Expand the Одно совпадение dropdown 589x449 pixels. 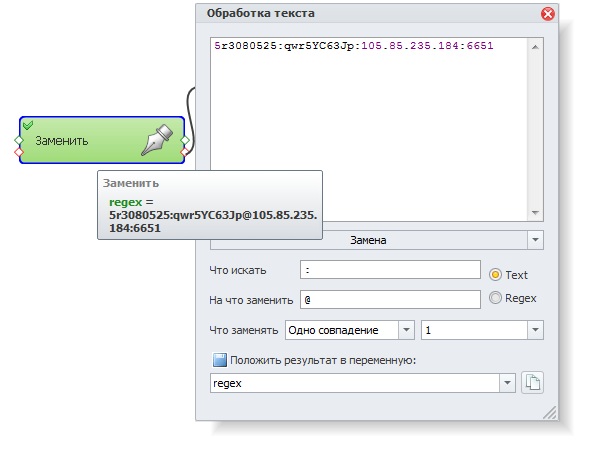406,330
